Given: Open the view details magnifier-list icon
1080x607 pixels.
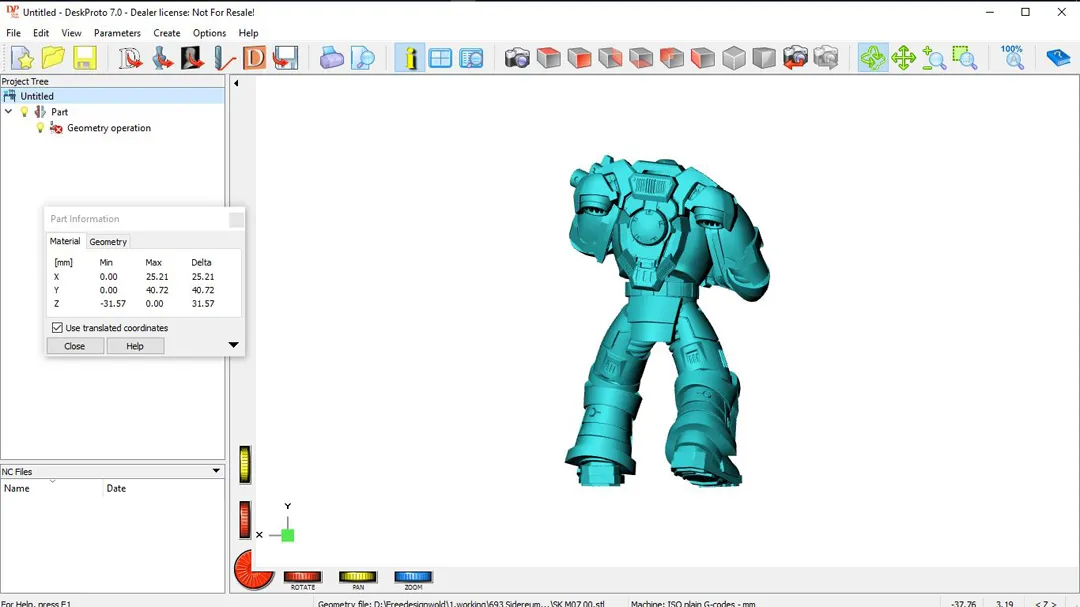Looking at the screenshot, I should (471, 58).
